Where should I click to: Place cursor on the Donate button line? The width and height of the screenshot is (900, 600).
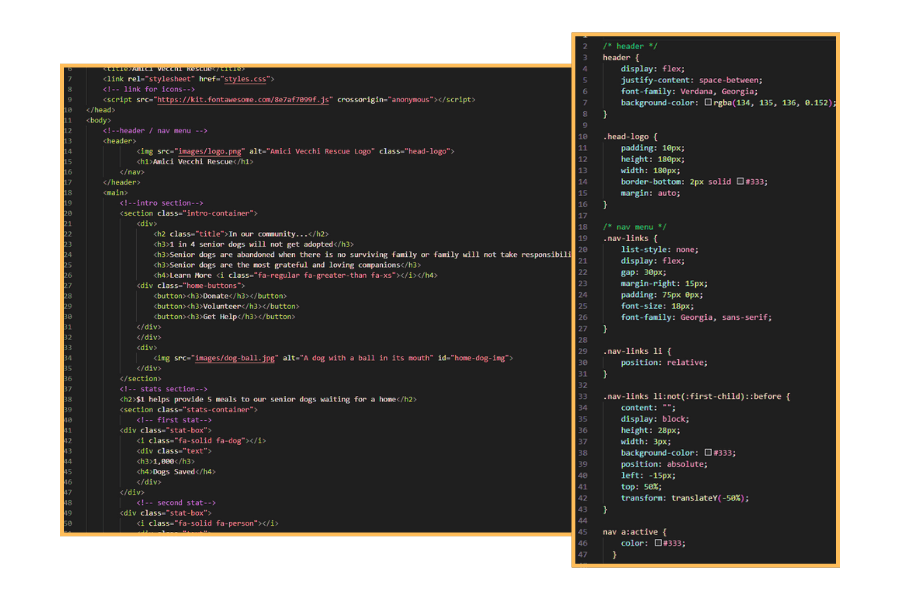coord(220,296)
